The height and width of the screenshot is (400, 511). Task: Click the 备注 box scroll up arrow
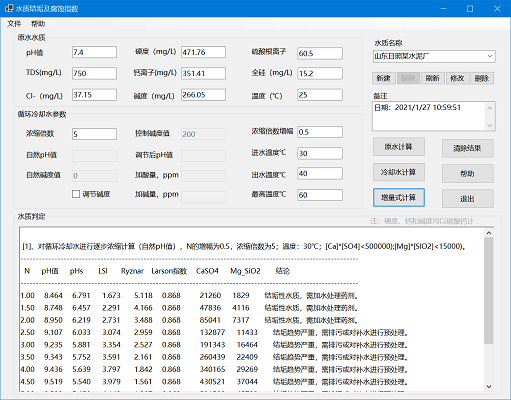[490, 108]
